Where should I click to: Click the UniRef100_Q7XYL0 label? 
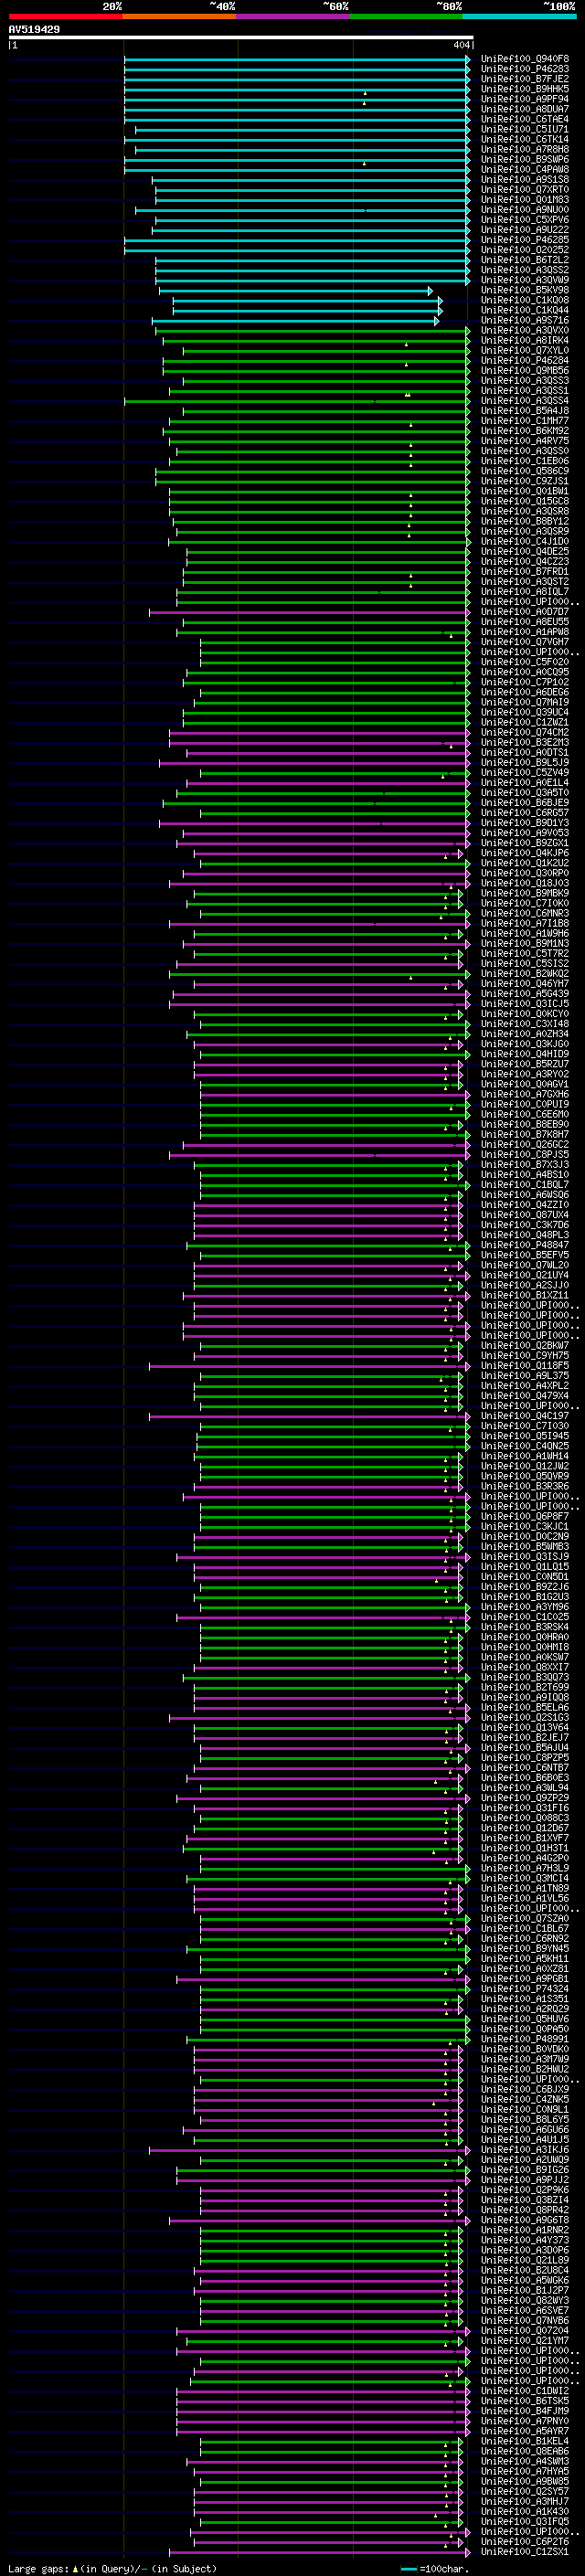[x=525, y=351]
